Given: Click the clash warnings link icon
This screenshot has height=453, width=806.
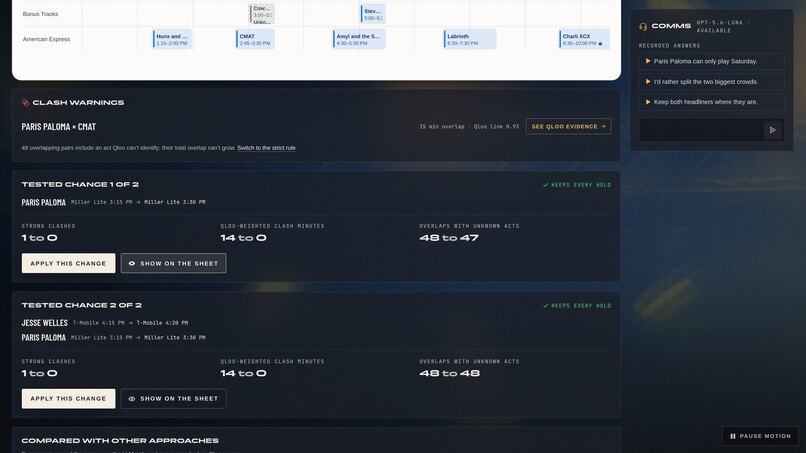Looking at the screenshot, I should (x=25, y=102).
